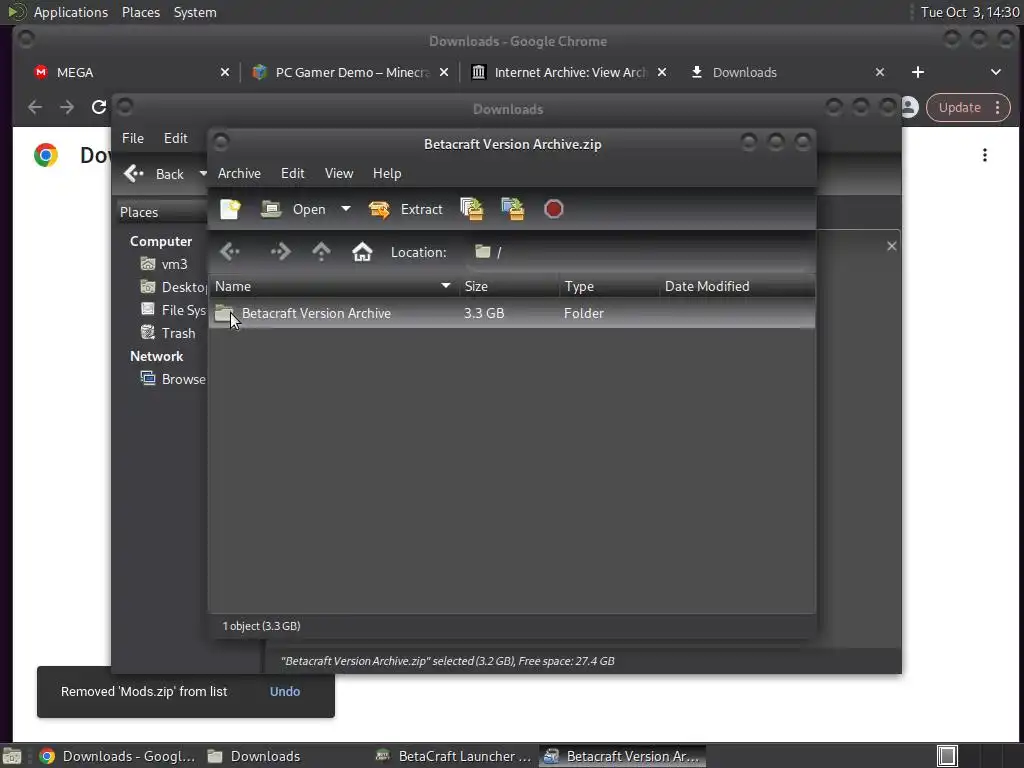1024x768 pixels.
Task: Click Undo in the removed toast
Action: point(285,692)
